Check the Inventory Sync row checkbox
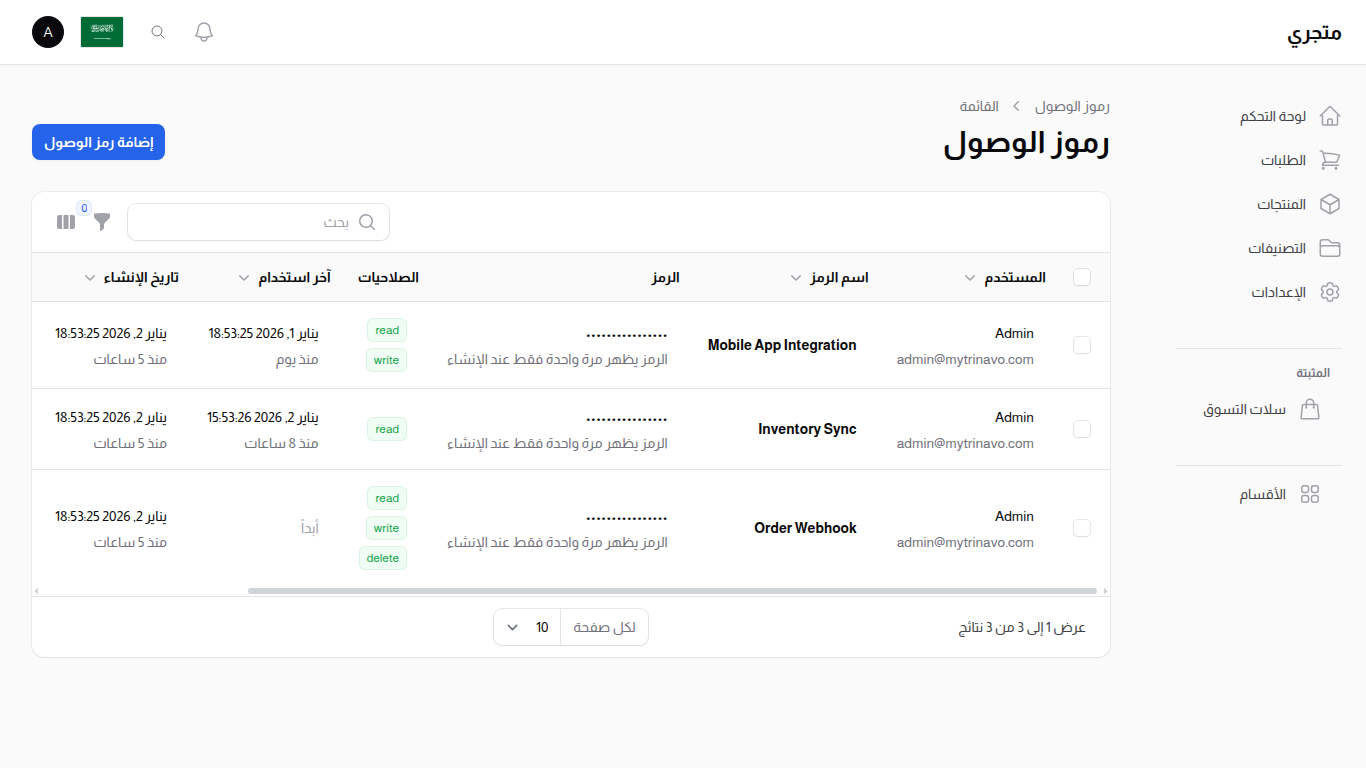Screen dimensions: 1366x768 tap(1082, 429)
